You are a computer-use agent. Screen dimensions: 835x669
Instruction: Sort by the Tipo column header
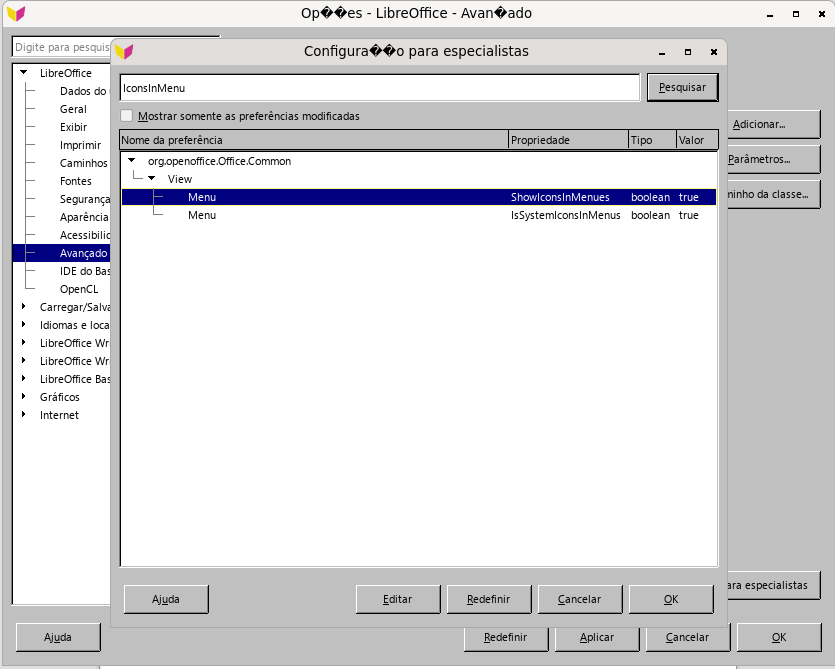tap(652, 140)
